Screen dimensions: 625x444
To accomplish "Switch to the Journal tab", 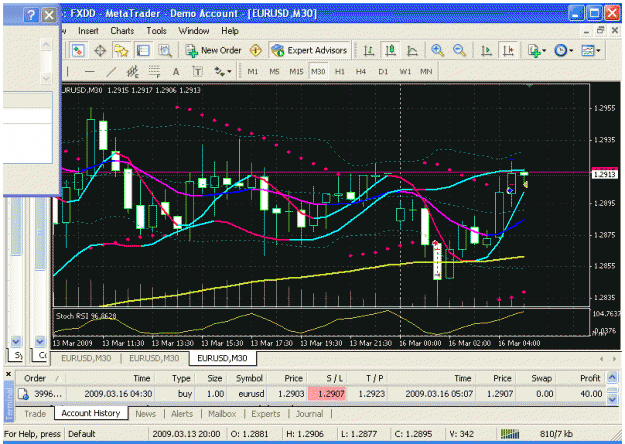I will click(309, 414).
